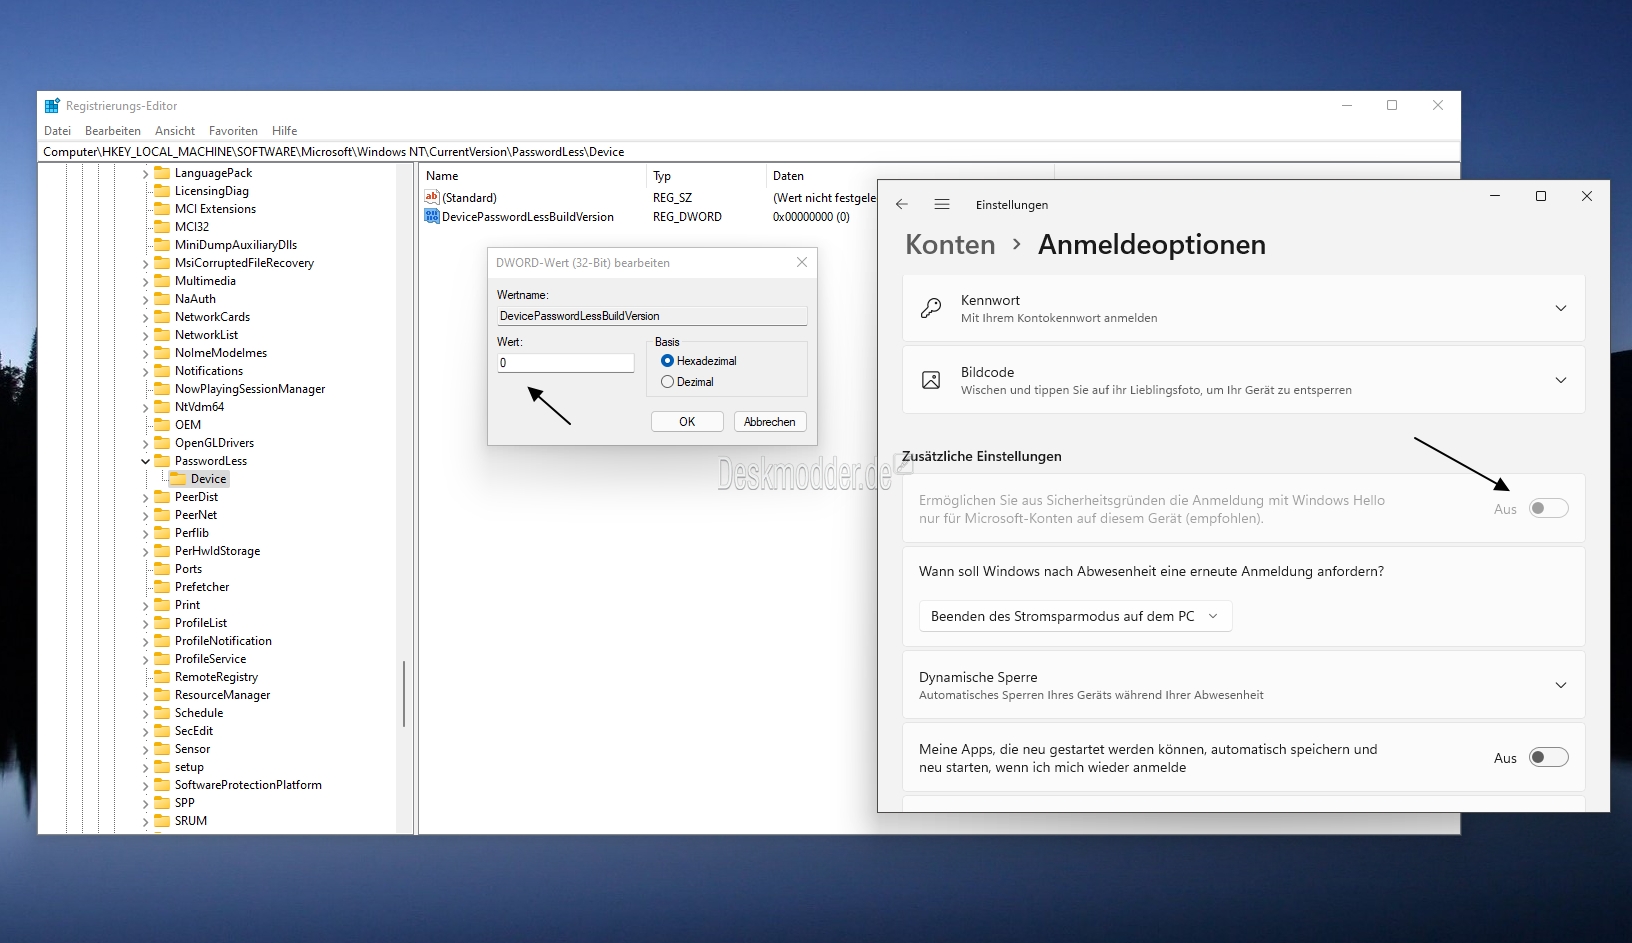1632x943 pixels.
Task: Click the Multimedia folder icon
Action: click(x=162, y=281)
